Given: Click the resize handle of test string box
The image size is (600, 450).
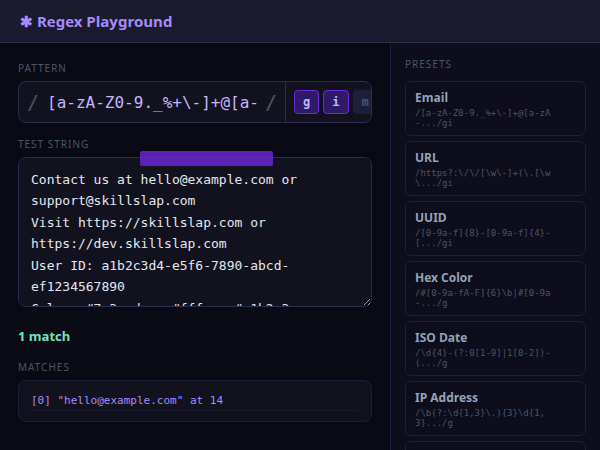Looking at the screenshot, I should click(366, 301).
